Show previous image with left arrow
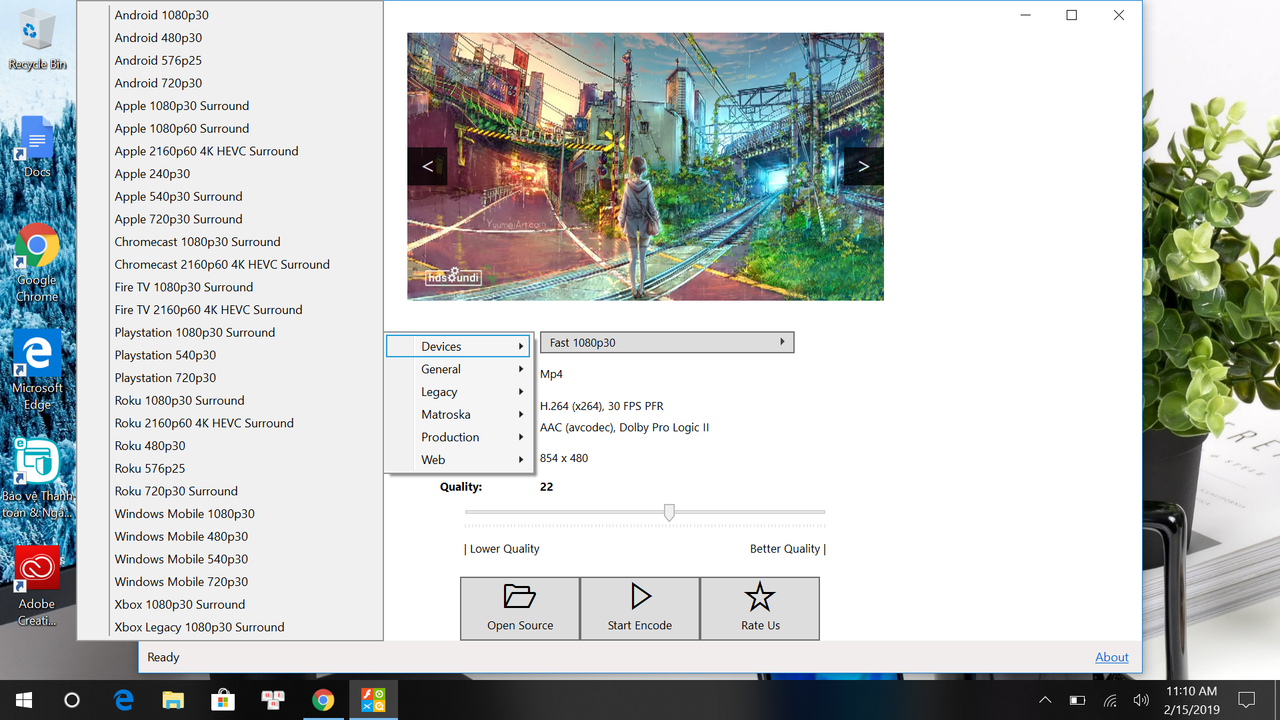The image size is (1280, 720). point(427,166)
